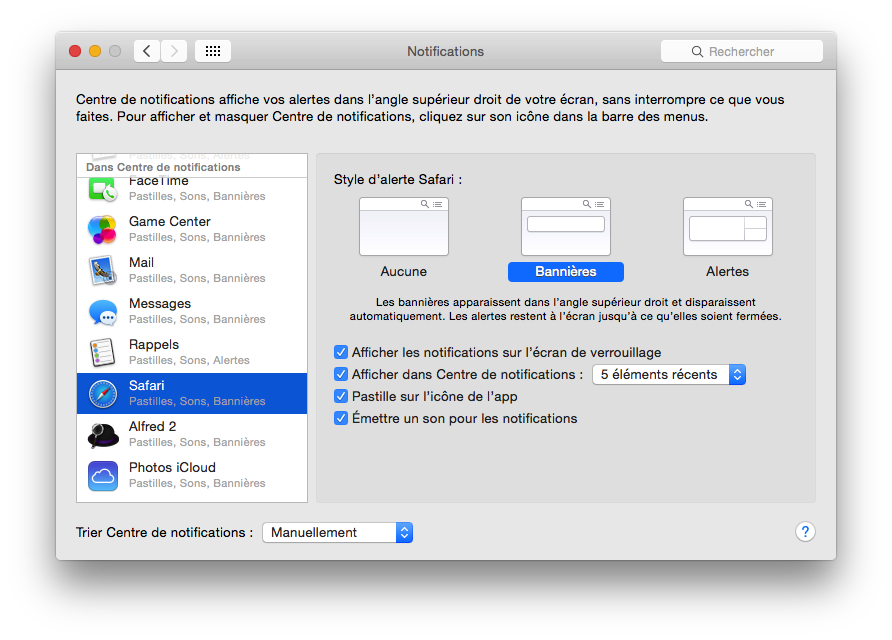892x640 pixels.
Task: Select Rappels in the app list
Action: 192,352
